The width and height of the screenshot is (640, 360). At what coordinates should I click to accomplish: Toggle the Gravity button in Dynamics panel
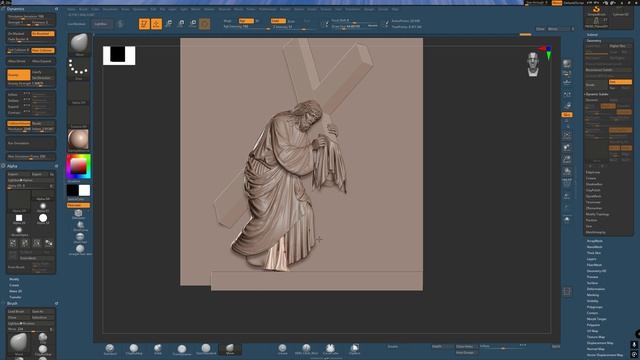click(x=19, y=75)
